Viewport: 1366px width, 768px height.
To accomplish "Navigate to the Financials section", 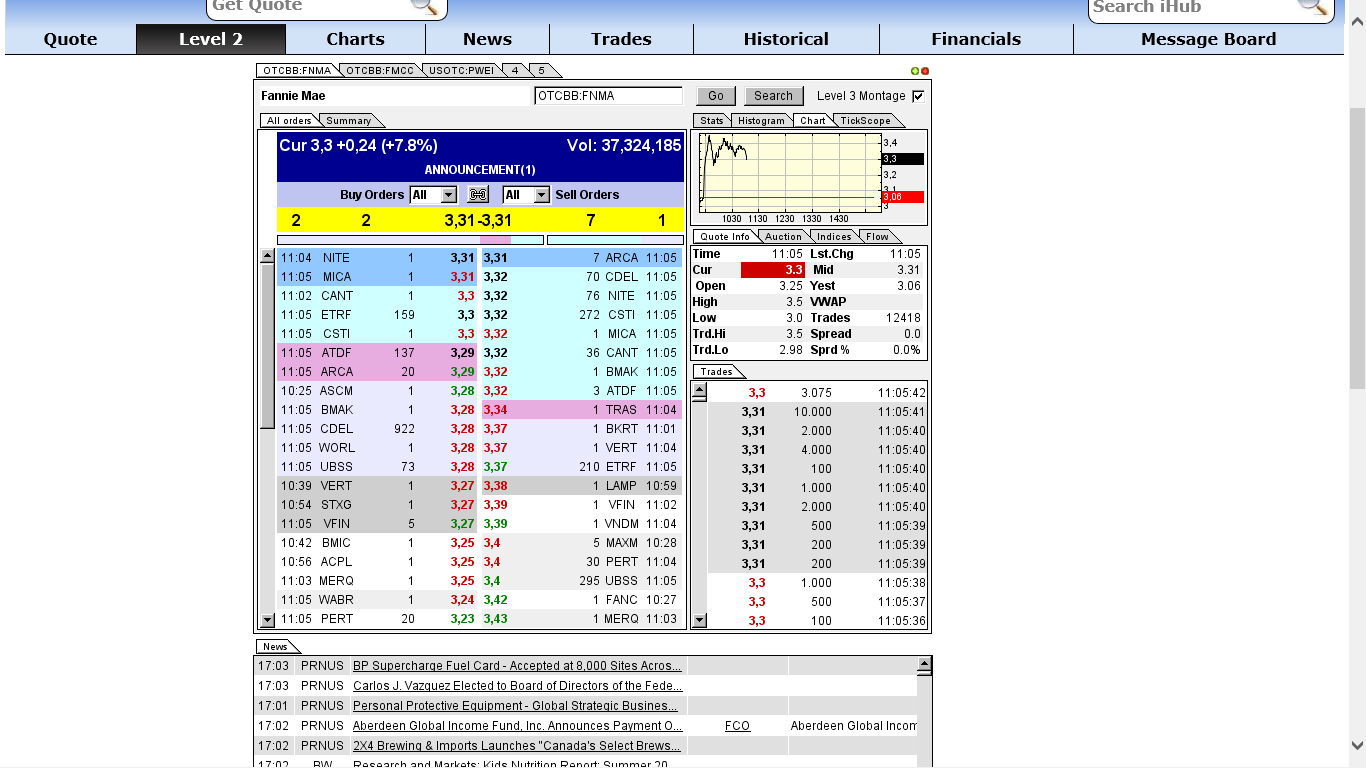I will (975, 39).
